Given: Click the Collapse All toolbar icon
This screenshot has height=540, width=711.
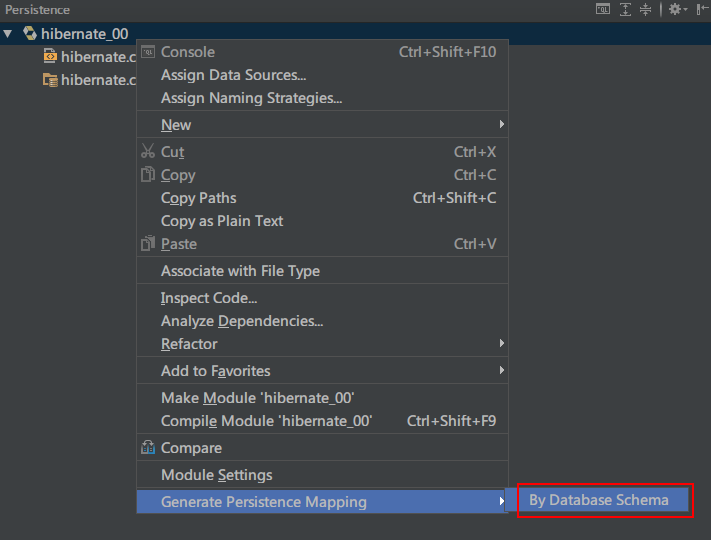Looking at the screenshot, I should (x=645, y=10).
